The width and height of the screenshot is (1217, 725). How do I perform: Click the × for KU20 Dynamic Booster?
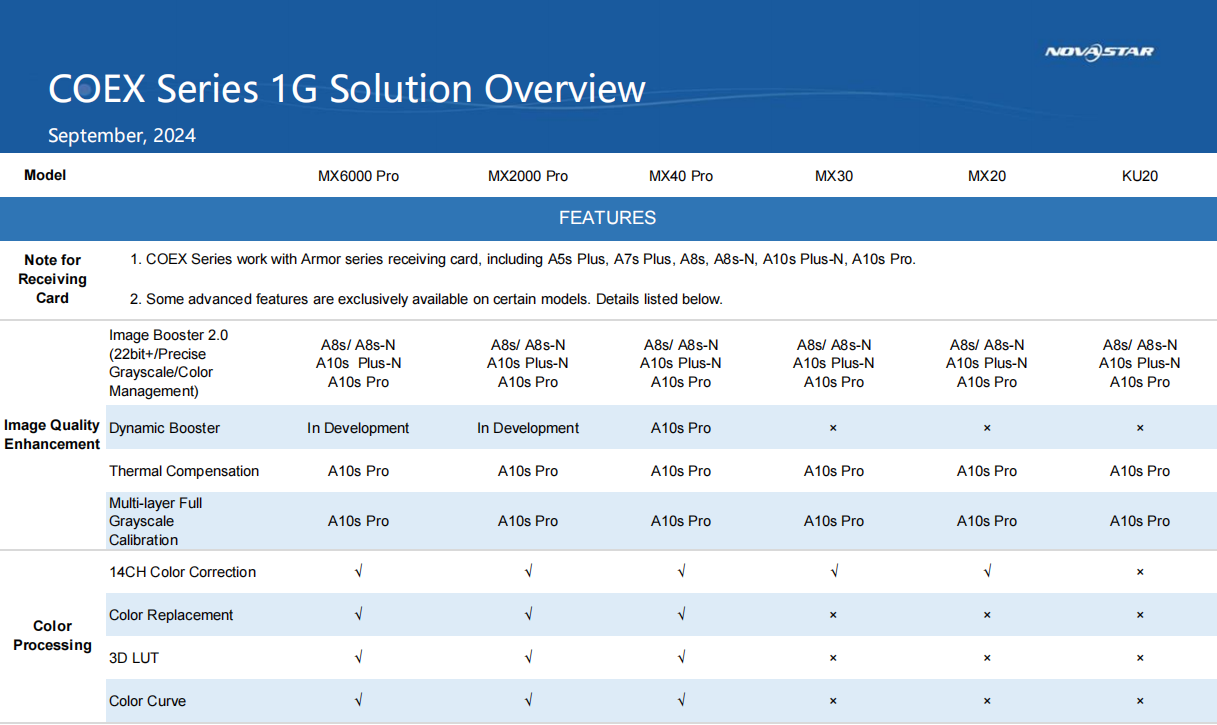point(1140,428)
